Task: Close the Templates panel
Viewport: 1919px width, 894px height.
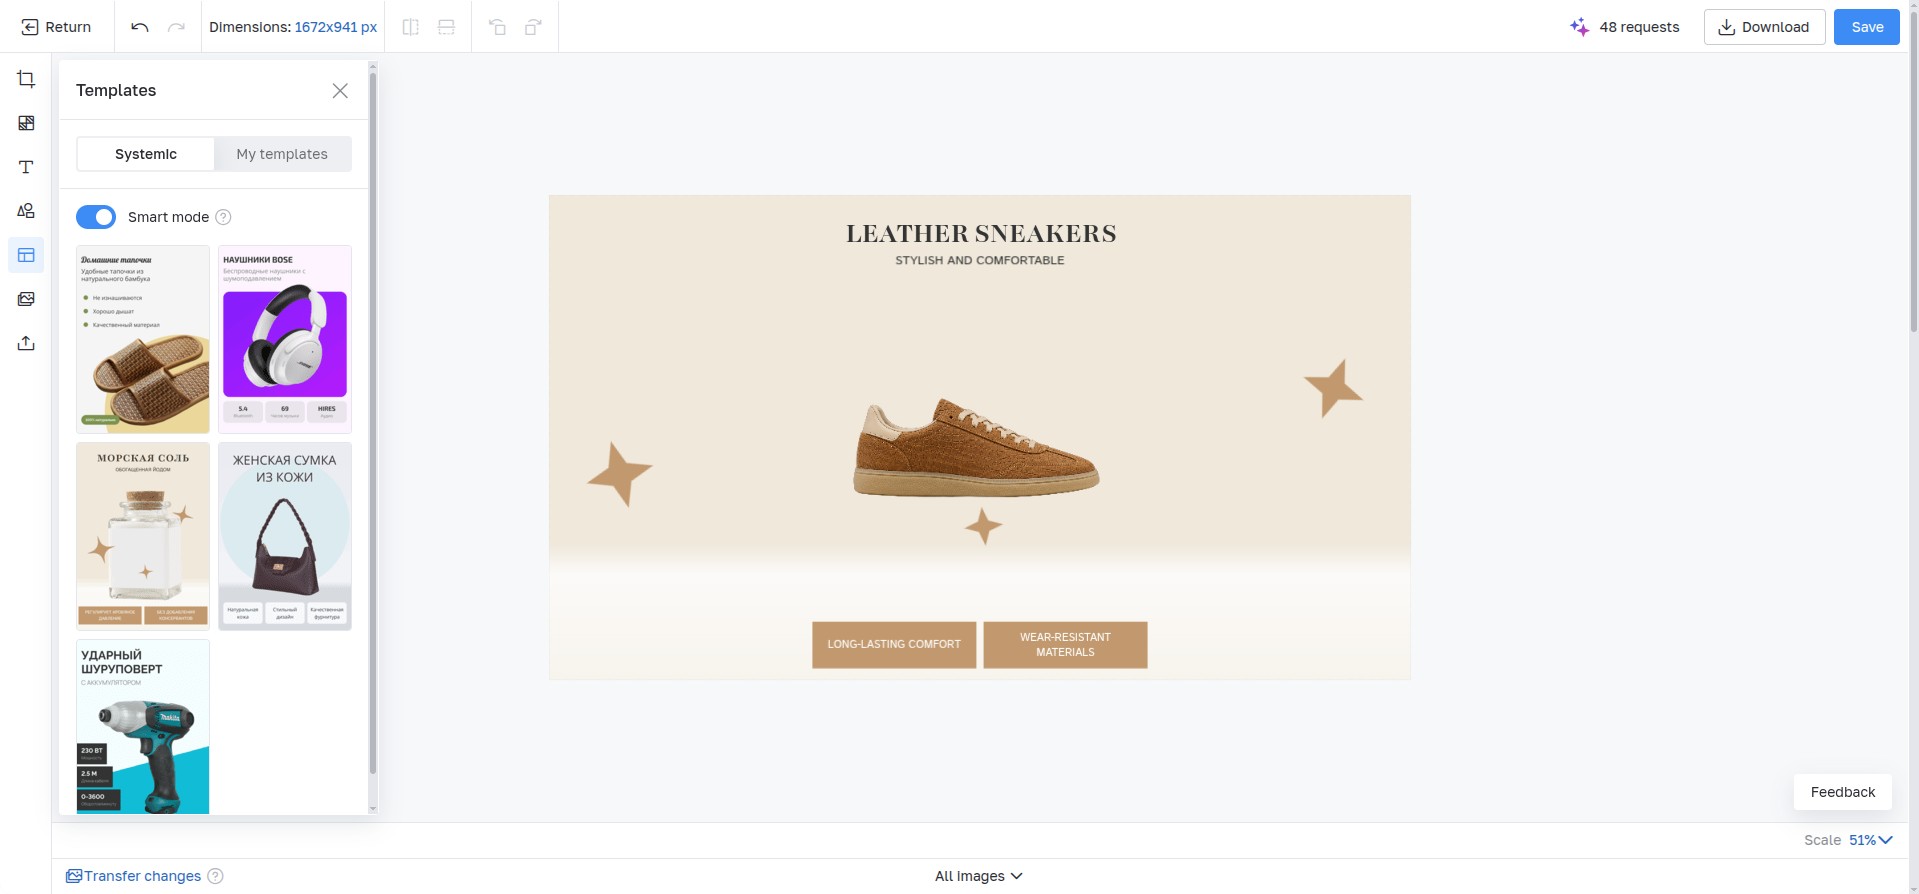Action: pos(340,91)
